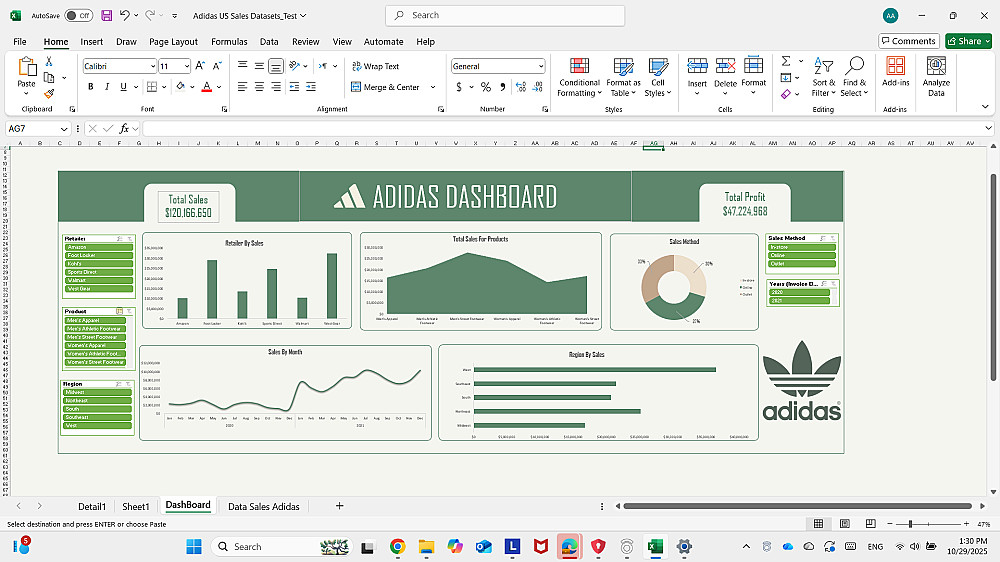This screenshot has width=1000, height=562.
Task: Open Find & Select options
Action: (x=854, y=77)
